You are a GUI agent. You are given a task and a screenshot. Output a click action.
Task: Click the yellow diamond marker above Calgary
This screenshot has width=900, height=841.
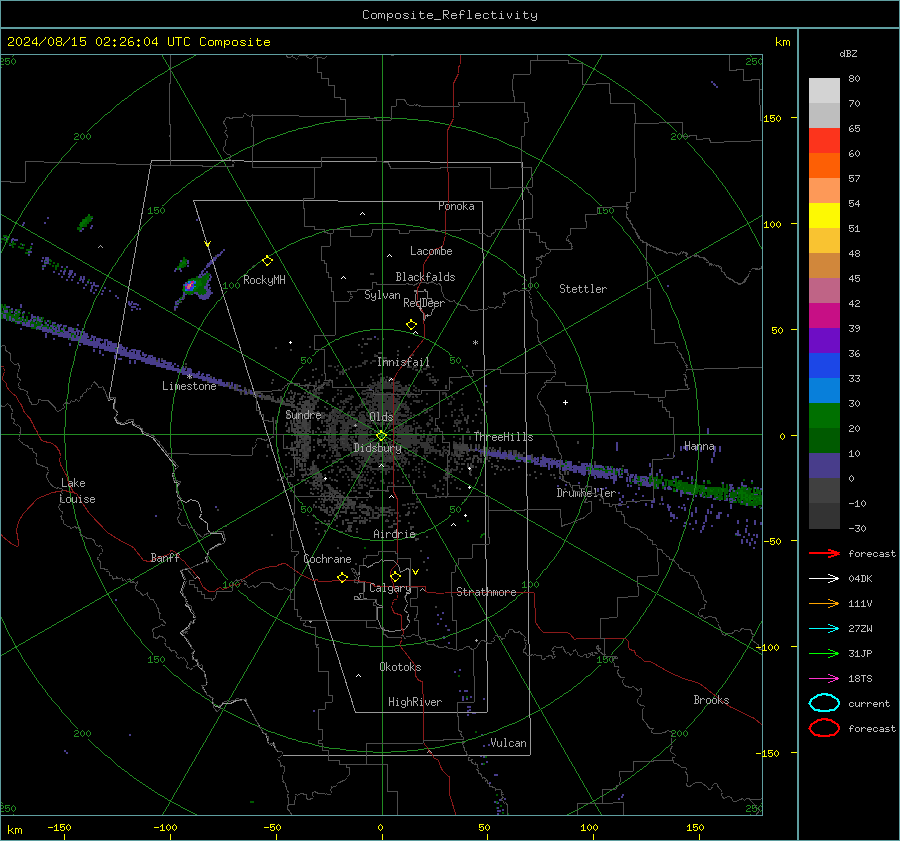(x=395, y=576)
